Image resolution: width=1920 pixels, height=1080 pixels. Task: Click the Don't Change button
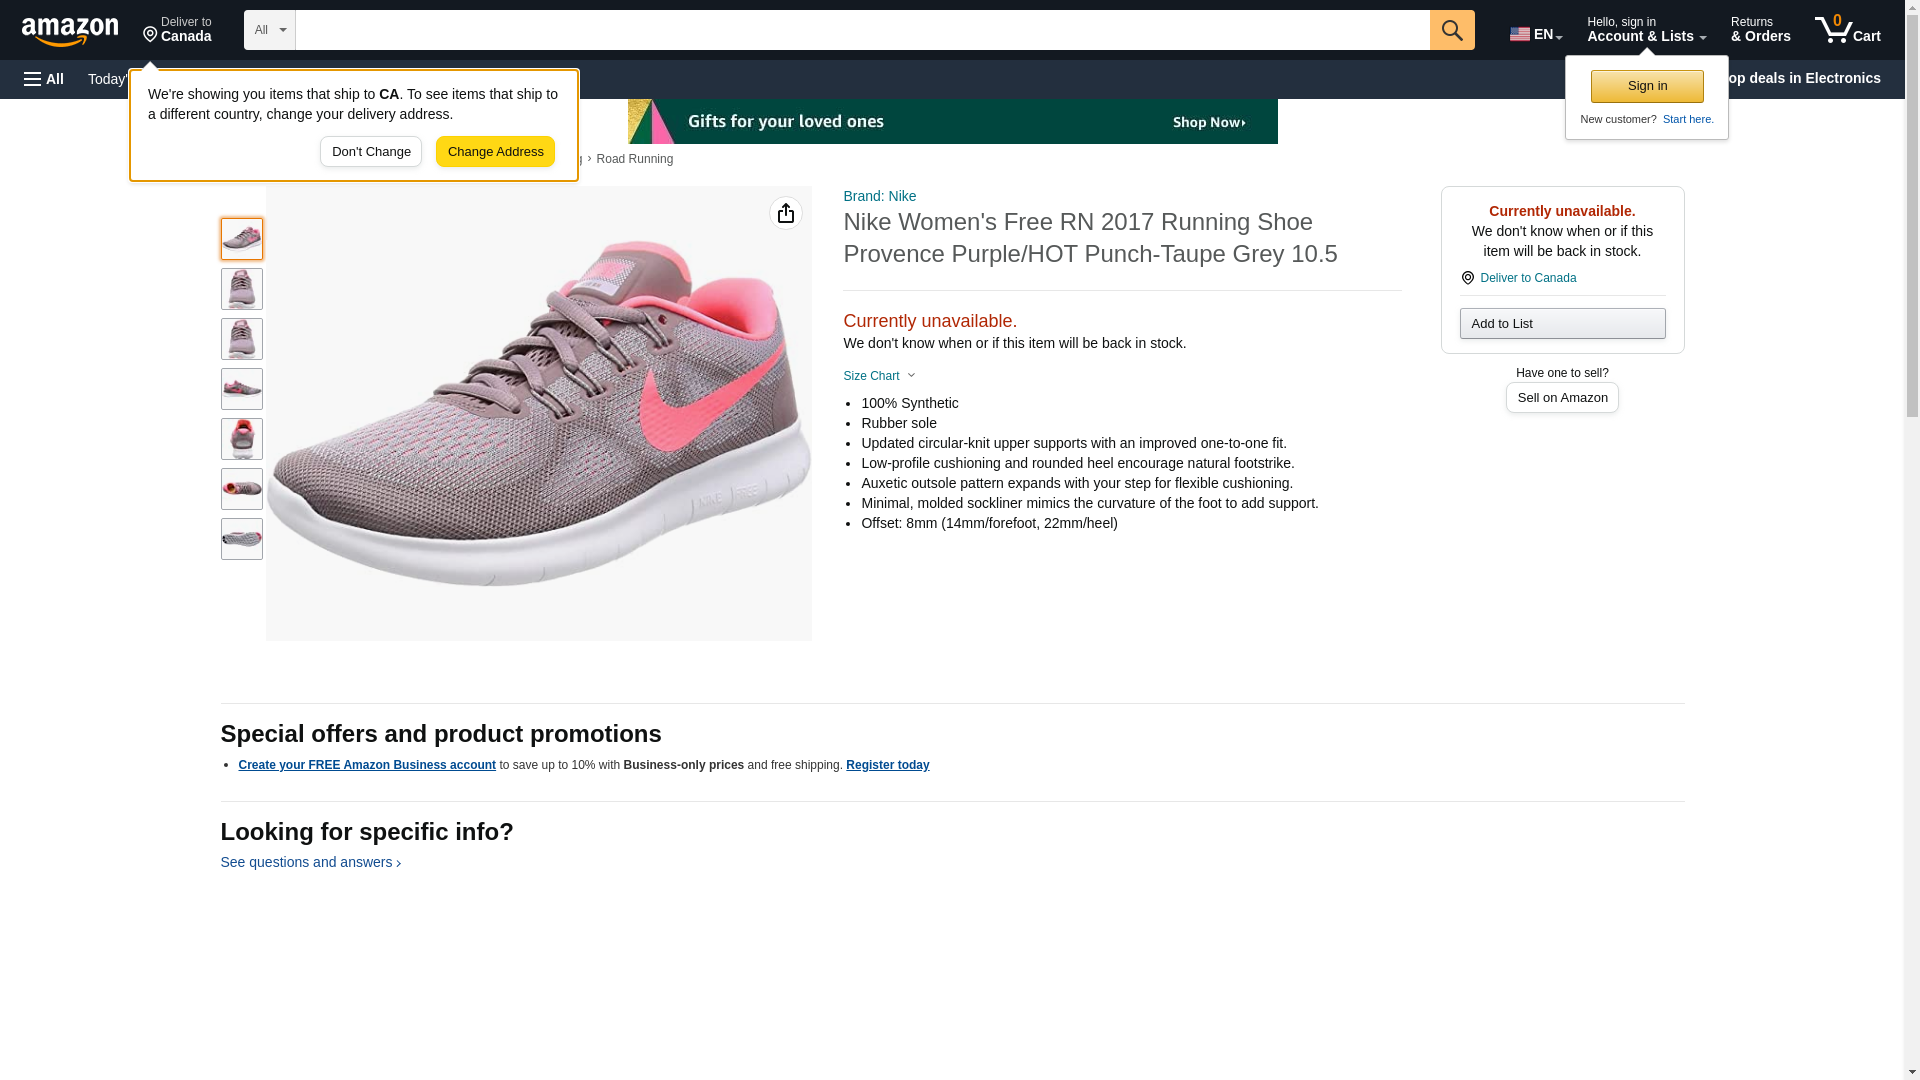371,152
